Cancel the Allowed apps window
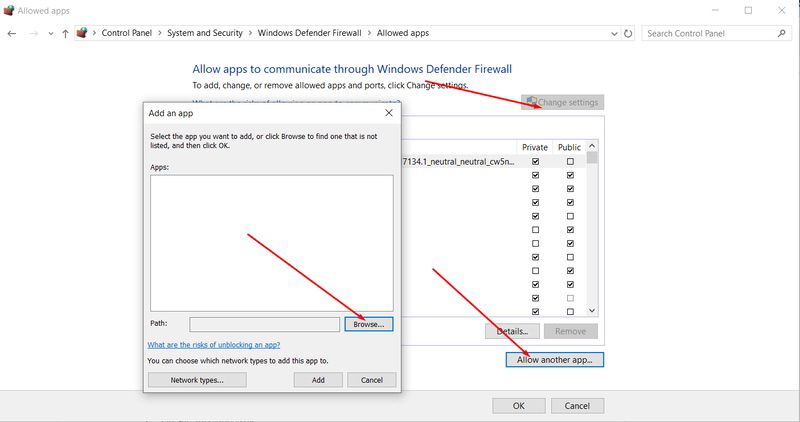Screen dimensions: 800x422 (x=577, y=406)
